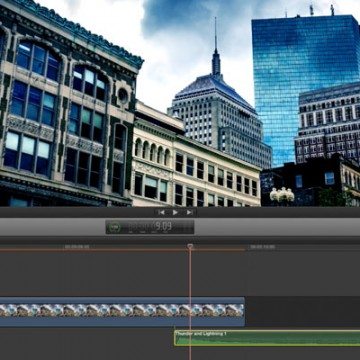Jump to the previous edit point
This screenshot has width=360, height=360.
[x=161, y=212]
